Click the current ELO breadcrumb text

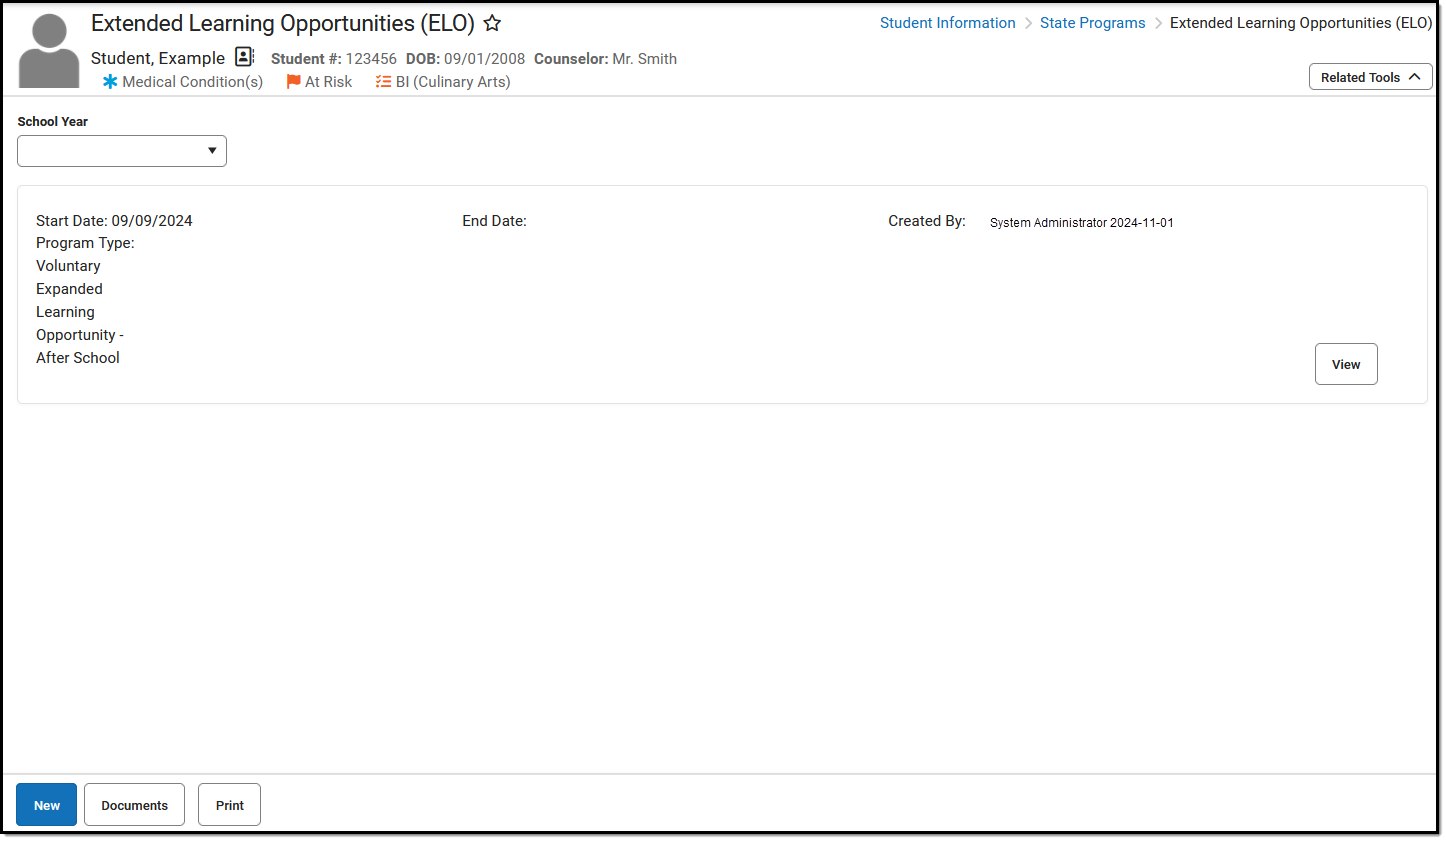[x=1301, y=23]
